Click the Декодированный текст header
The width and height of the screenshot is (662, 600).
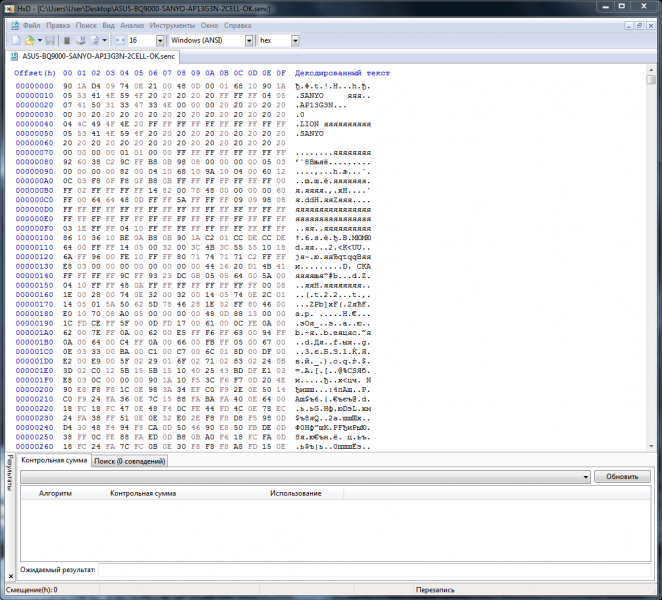[x=342, y=73]
